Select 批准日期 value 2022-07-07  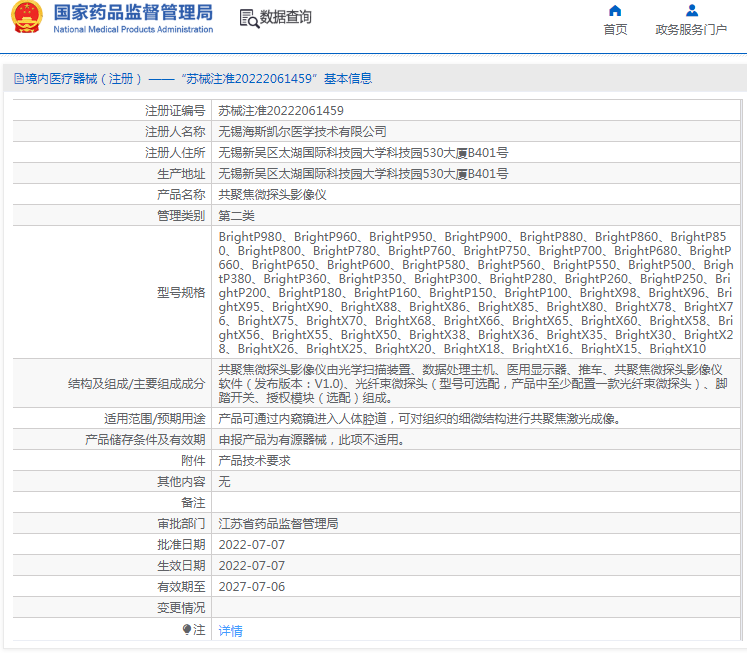click(252, 544)
